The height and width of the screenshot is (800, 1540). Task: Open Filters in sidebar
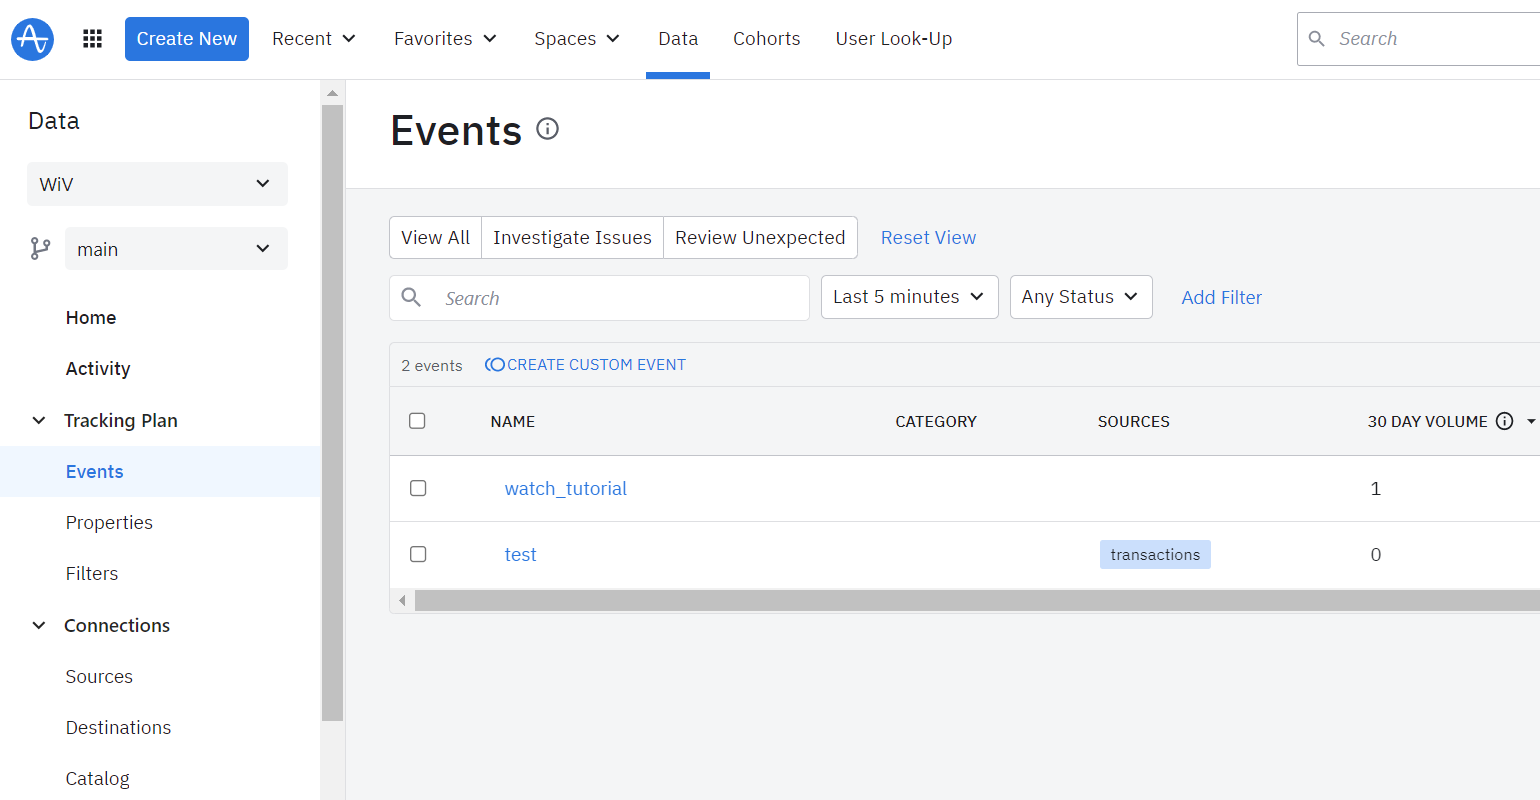pos(92,574)
